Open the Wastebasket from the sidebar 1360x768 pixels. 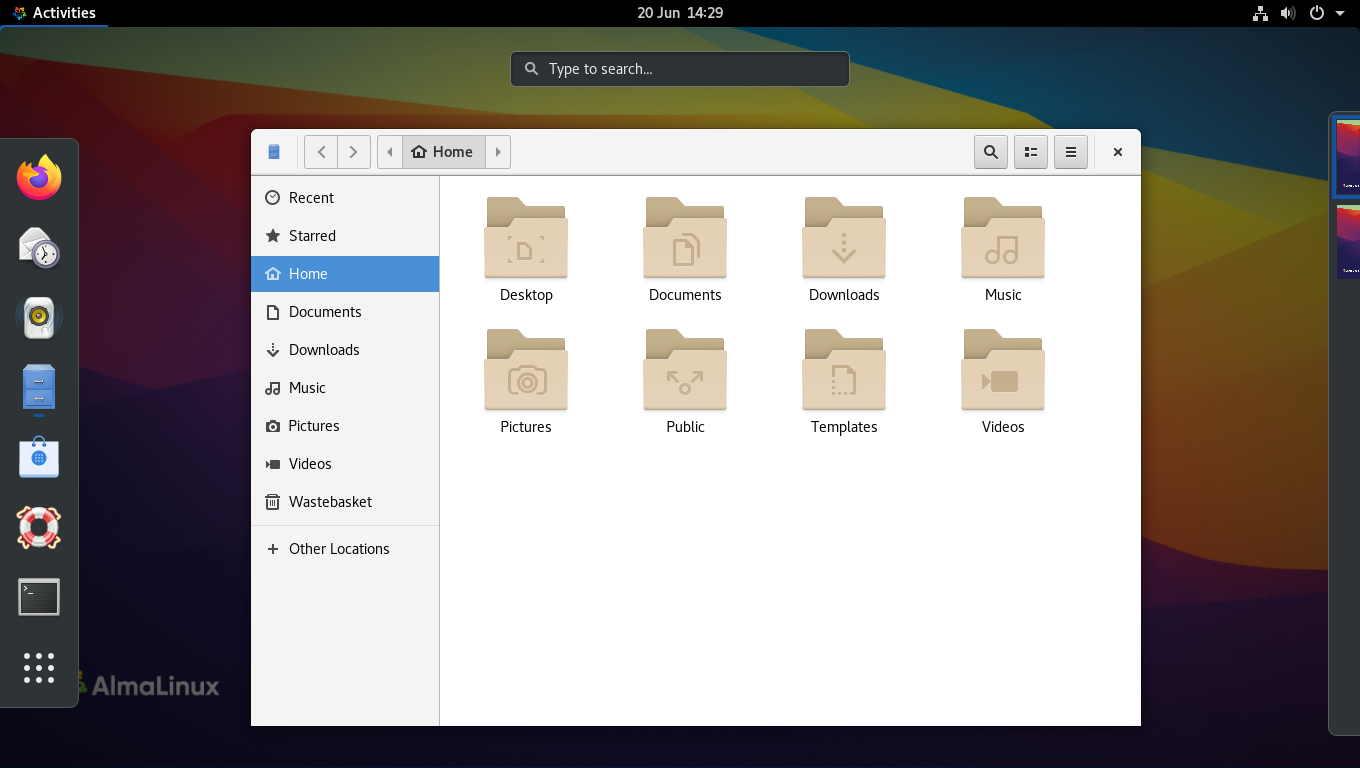[330, 501]
